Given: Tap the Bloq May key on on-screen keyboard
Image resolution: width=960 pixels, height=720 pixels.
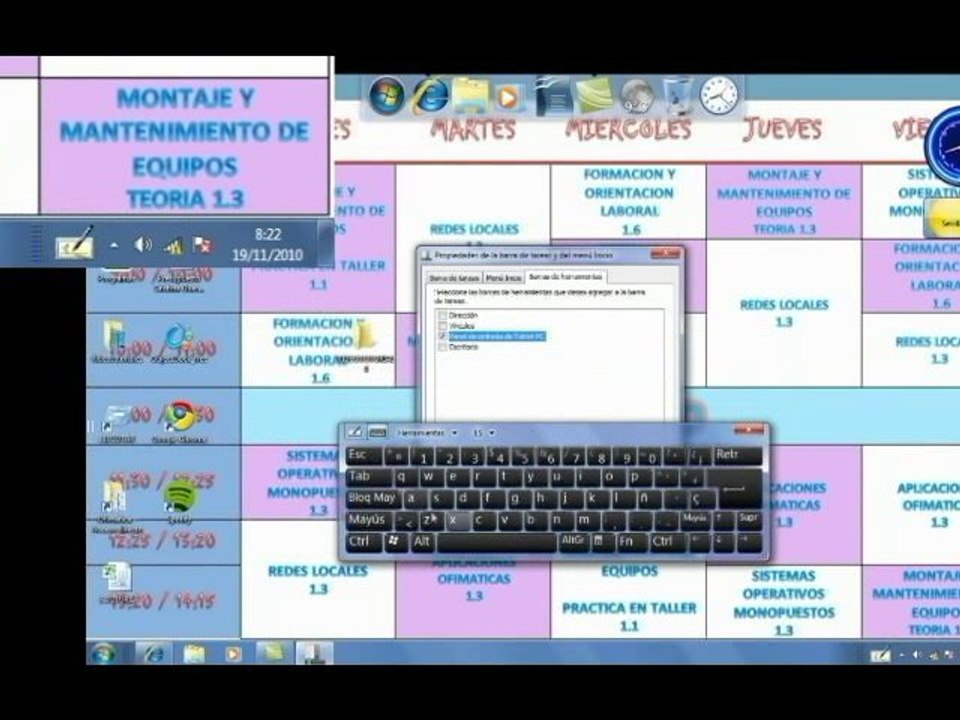Looking at the screenshot, I should tap(373, 498).
